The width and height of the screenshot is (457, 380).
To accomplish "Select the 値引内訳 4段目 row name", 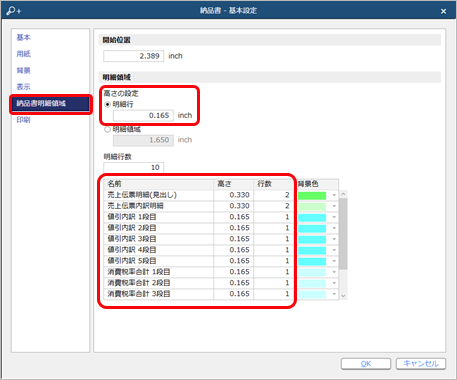I will pyautogui.click(x=132, y=250).
